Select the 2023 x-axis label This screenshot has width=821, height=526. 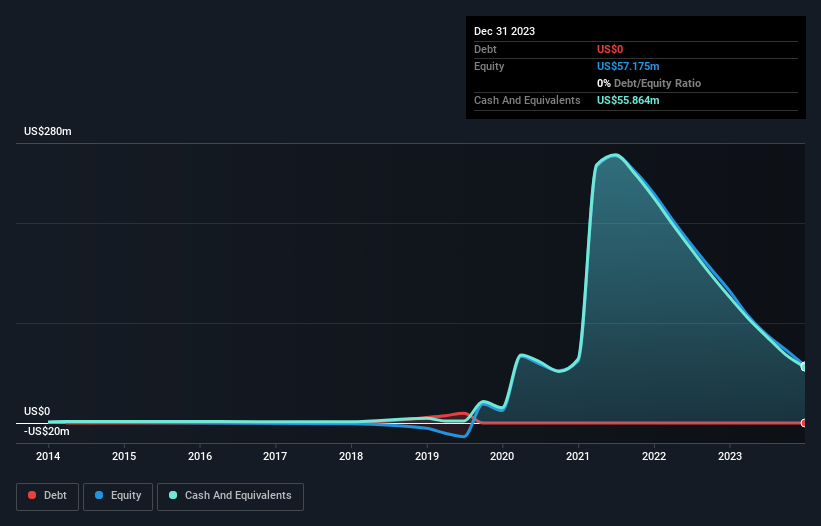tap(730, 456)
